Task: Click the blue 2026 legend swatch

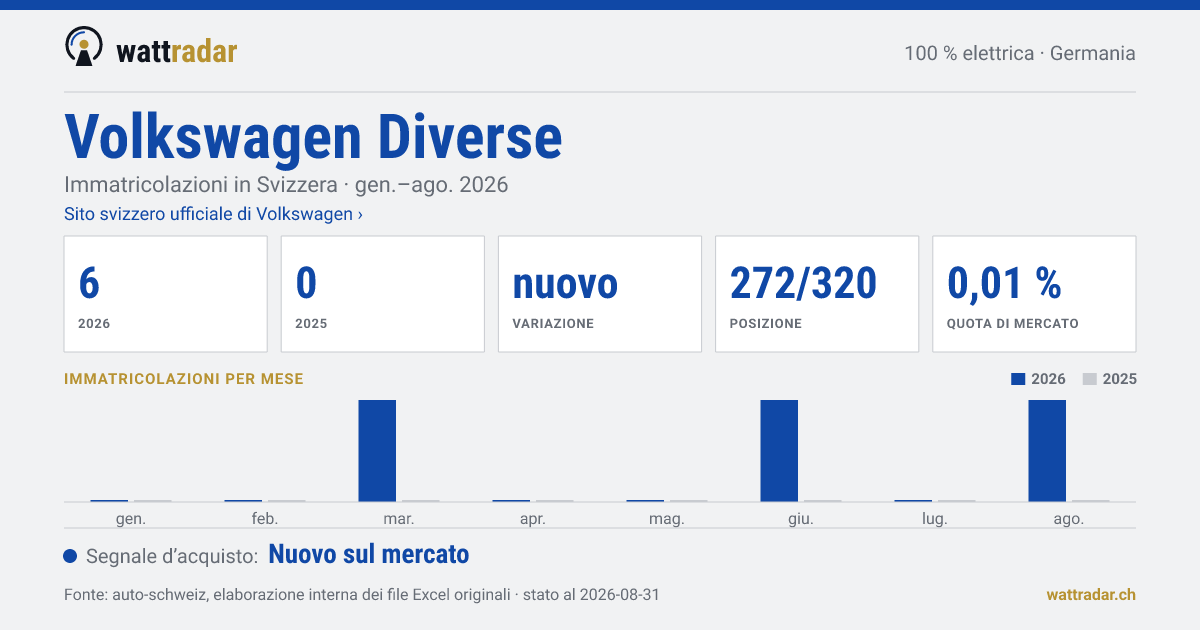Action: pos(1019,379)
